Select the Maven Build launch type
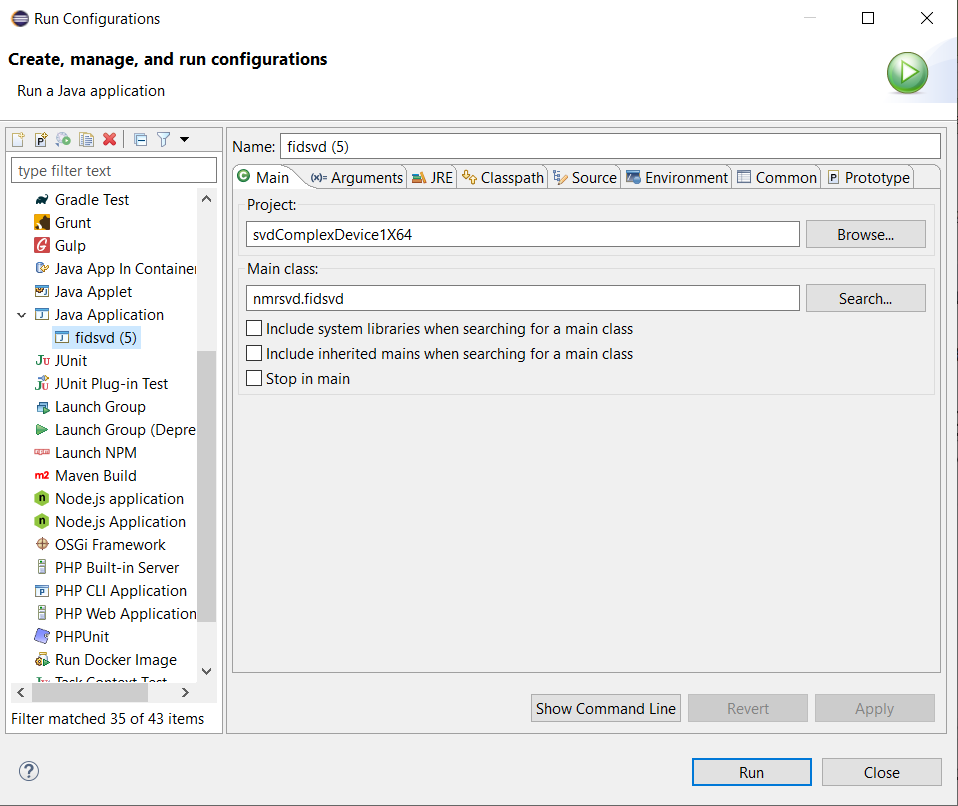958x806 pixels. coord(95,476)
